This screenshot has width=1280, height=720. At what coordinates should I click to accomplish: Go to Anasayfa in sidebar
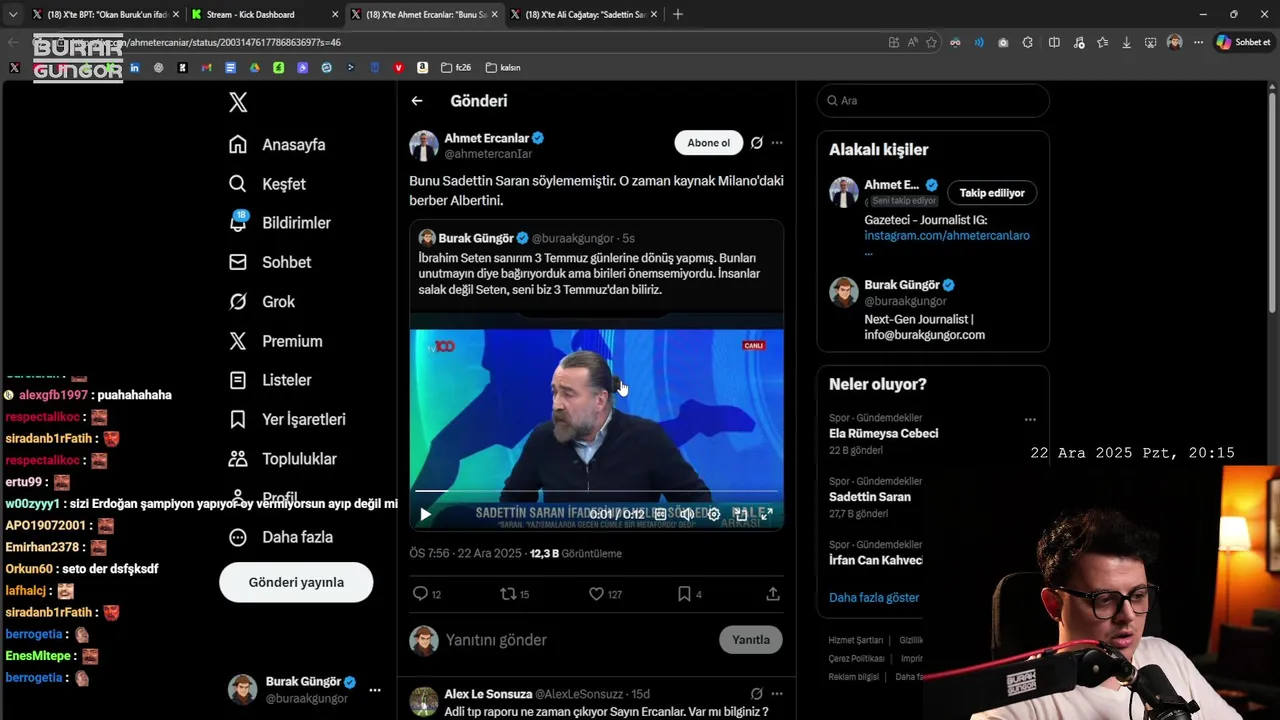[277, 145]
